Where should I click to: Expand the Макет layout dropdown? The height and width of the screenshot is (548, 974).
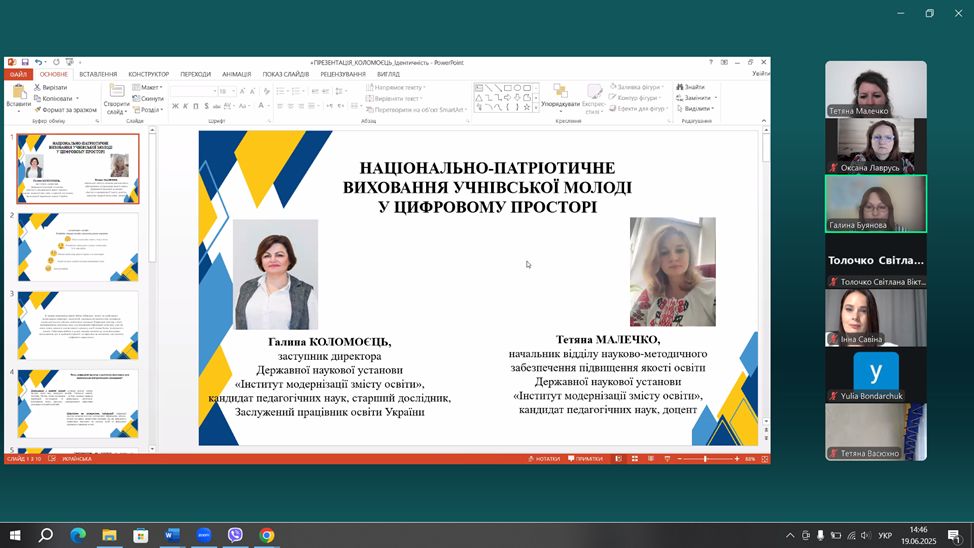pyautogui.click(x=151, y=87)
